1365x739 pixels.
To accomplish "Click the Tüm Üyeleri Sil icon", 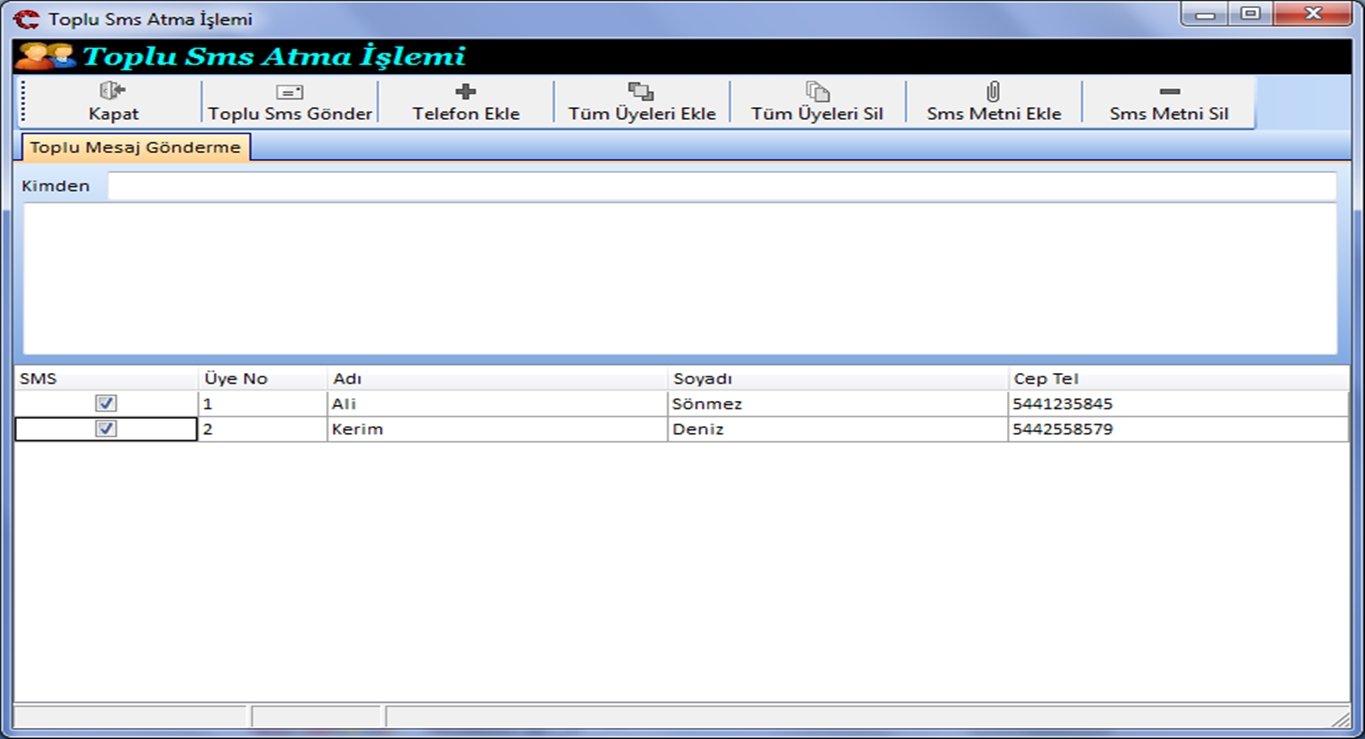I will (x=817, y=92).
